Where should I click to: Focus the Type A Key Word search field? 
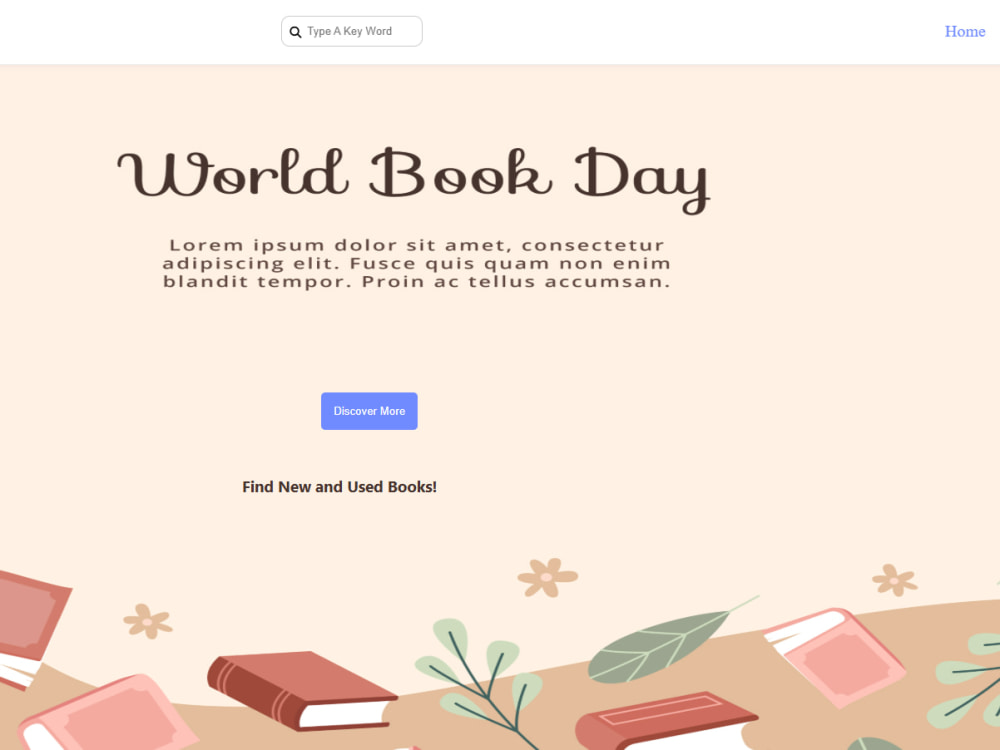coord(351,31)
